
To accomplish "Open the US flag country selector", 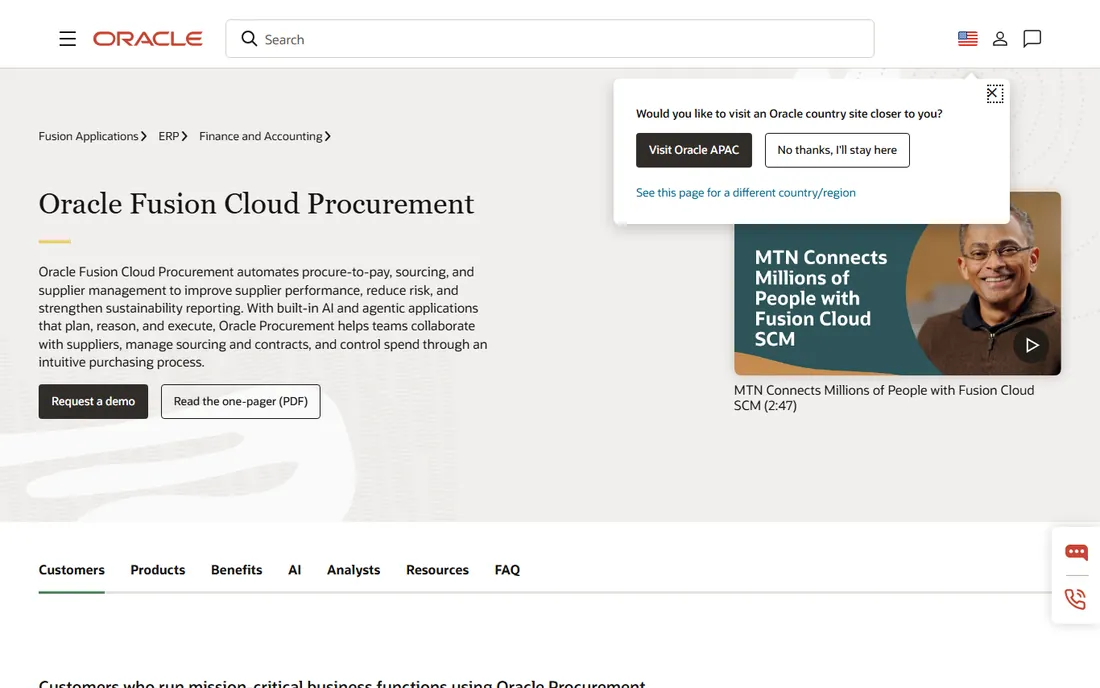I will (967, 39).
